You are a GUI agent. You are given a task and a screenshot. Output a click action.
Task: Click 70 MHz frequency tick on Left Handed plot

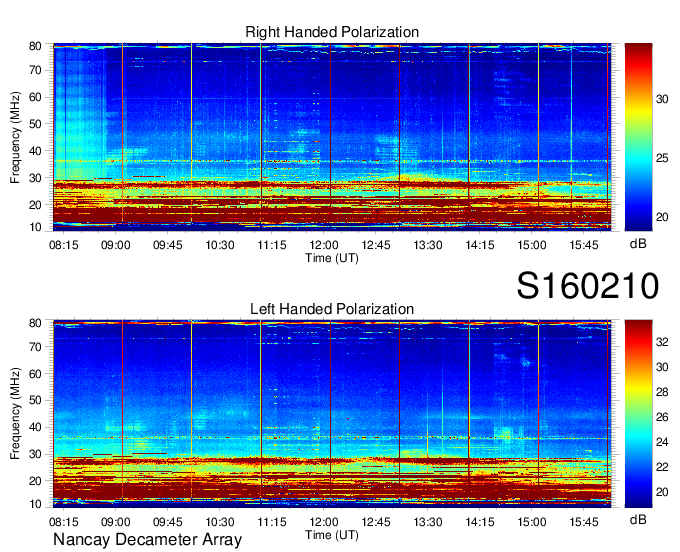[x=36, y=347]
